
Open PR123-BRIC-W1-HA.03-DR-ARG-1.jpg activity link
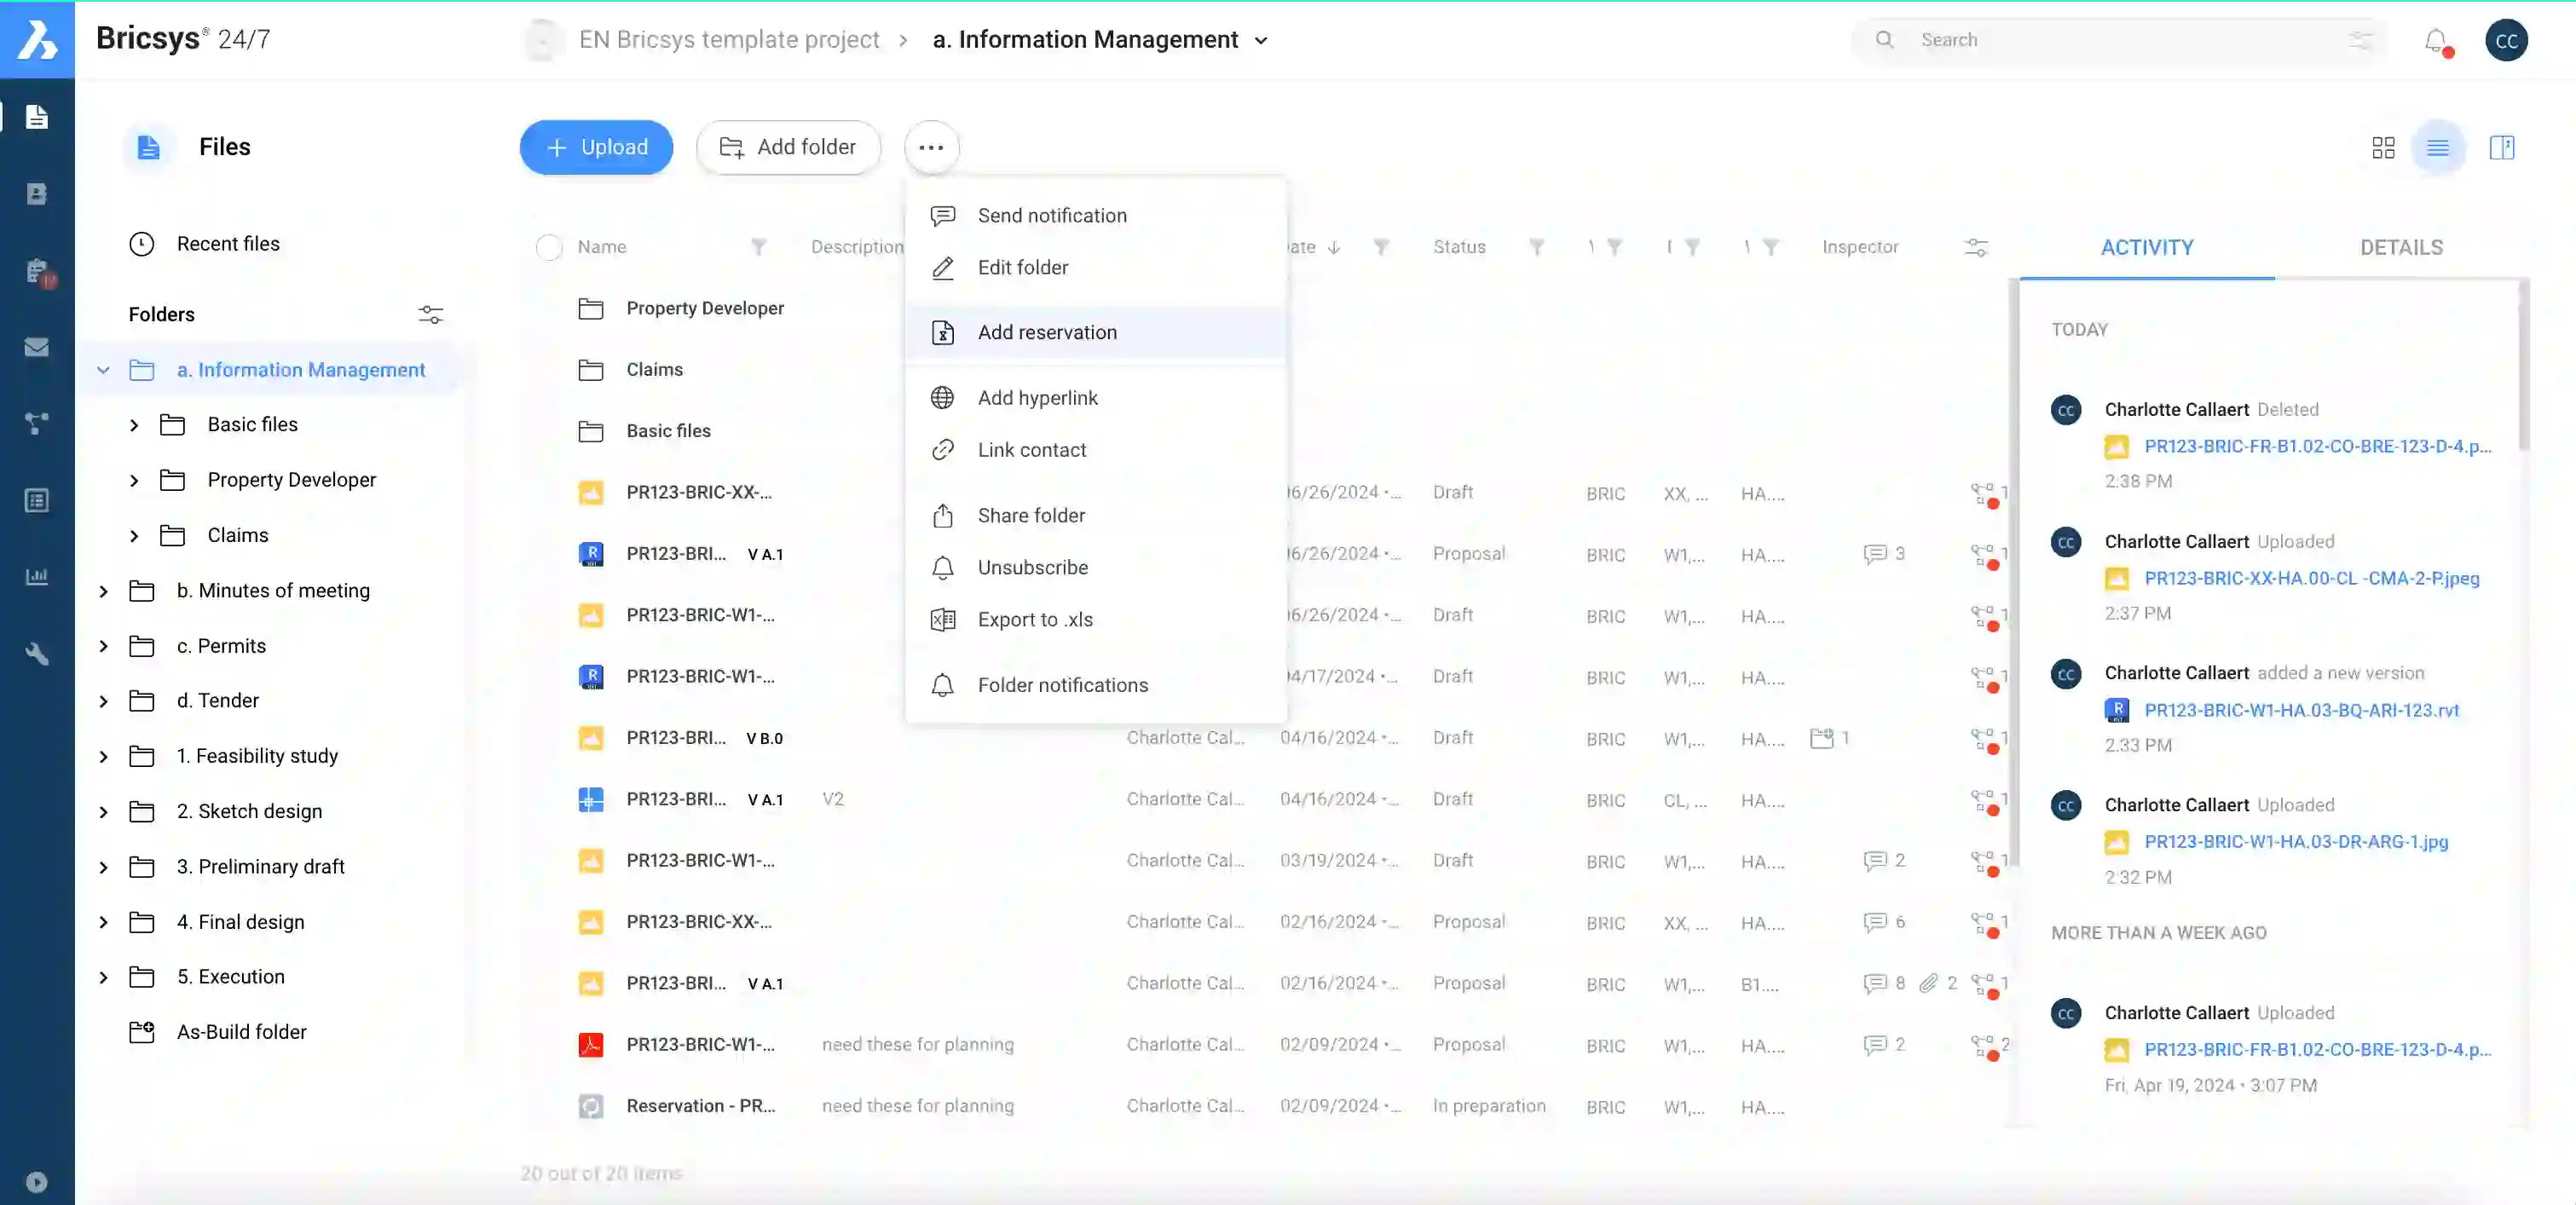pyautogui.click(x=2296, y=842)
